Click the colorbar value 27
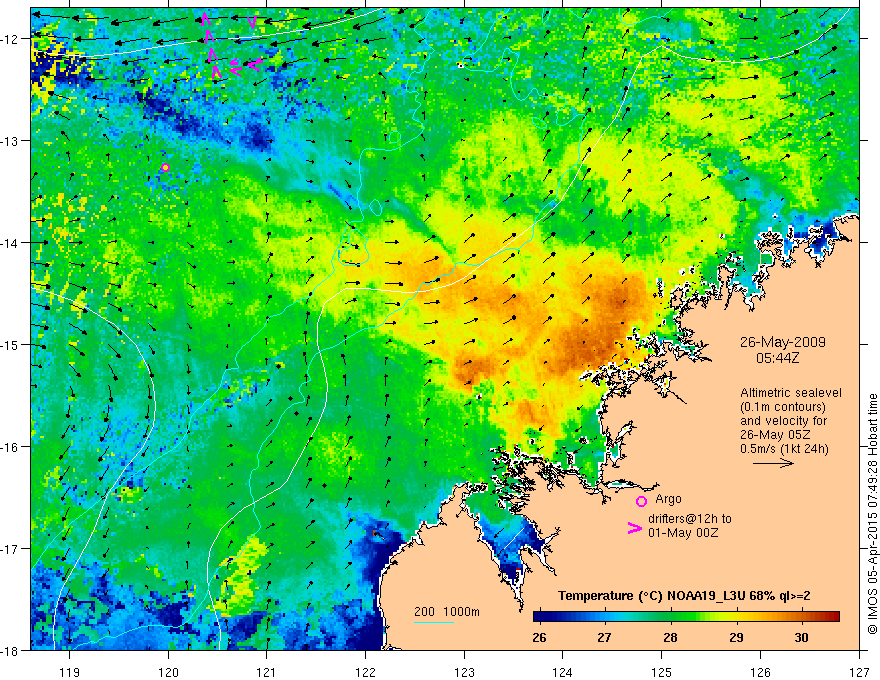Viewport: 880px width, 680px height. click(604, 637)
